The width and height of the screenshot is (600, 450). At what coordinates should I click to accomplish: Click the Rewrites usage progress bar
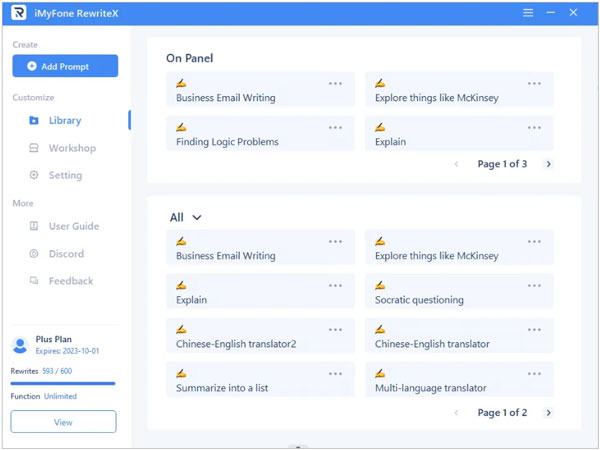pyautogui.click(x=63, y=383)
